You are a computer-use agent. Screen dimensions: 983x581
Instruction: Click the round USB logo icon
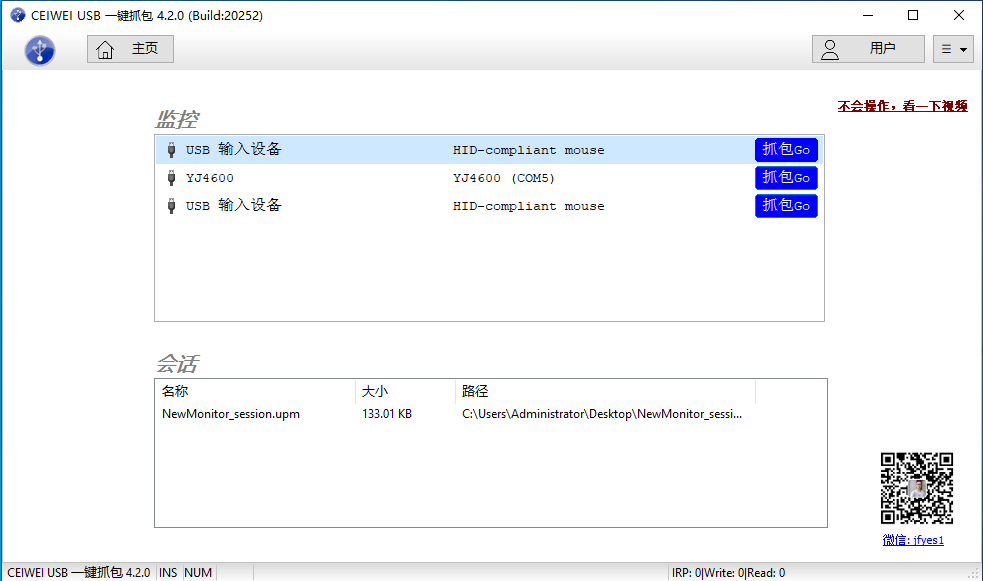click(x=40, y=50)
